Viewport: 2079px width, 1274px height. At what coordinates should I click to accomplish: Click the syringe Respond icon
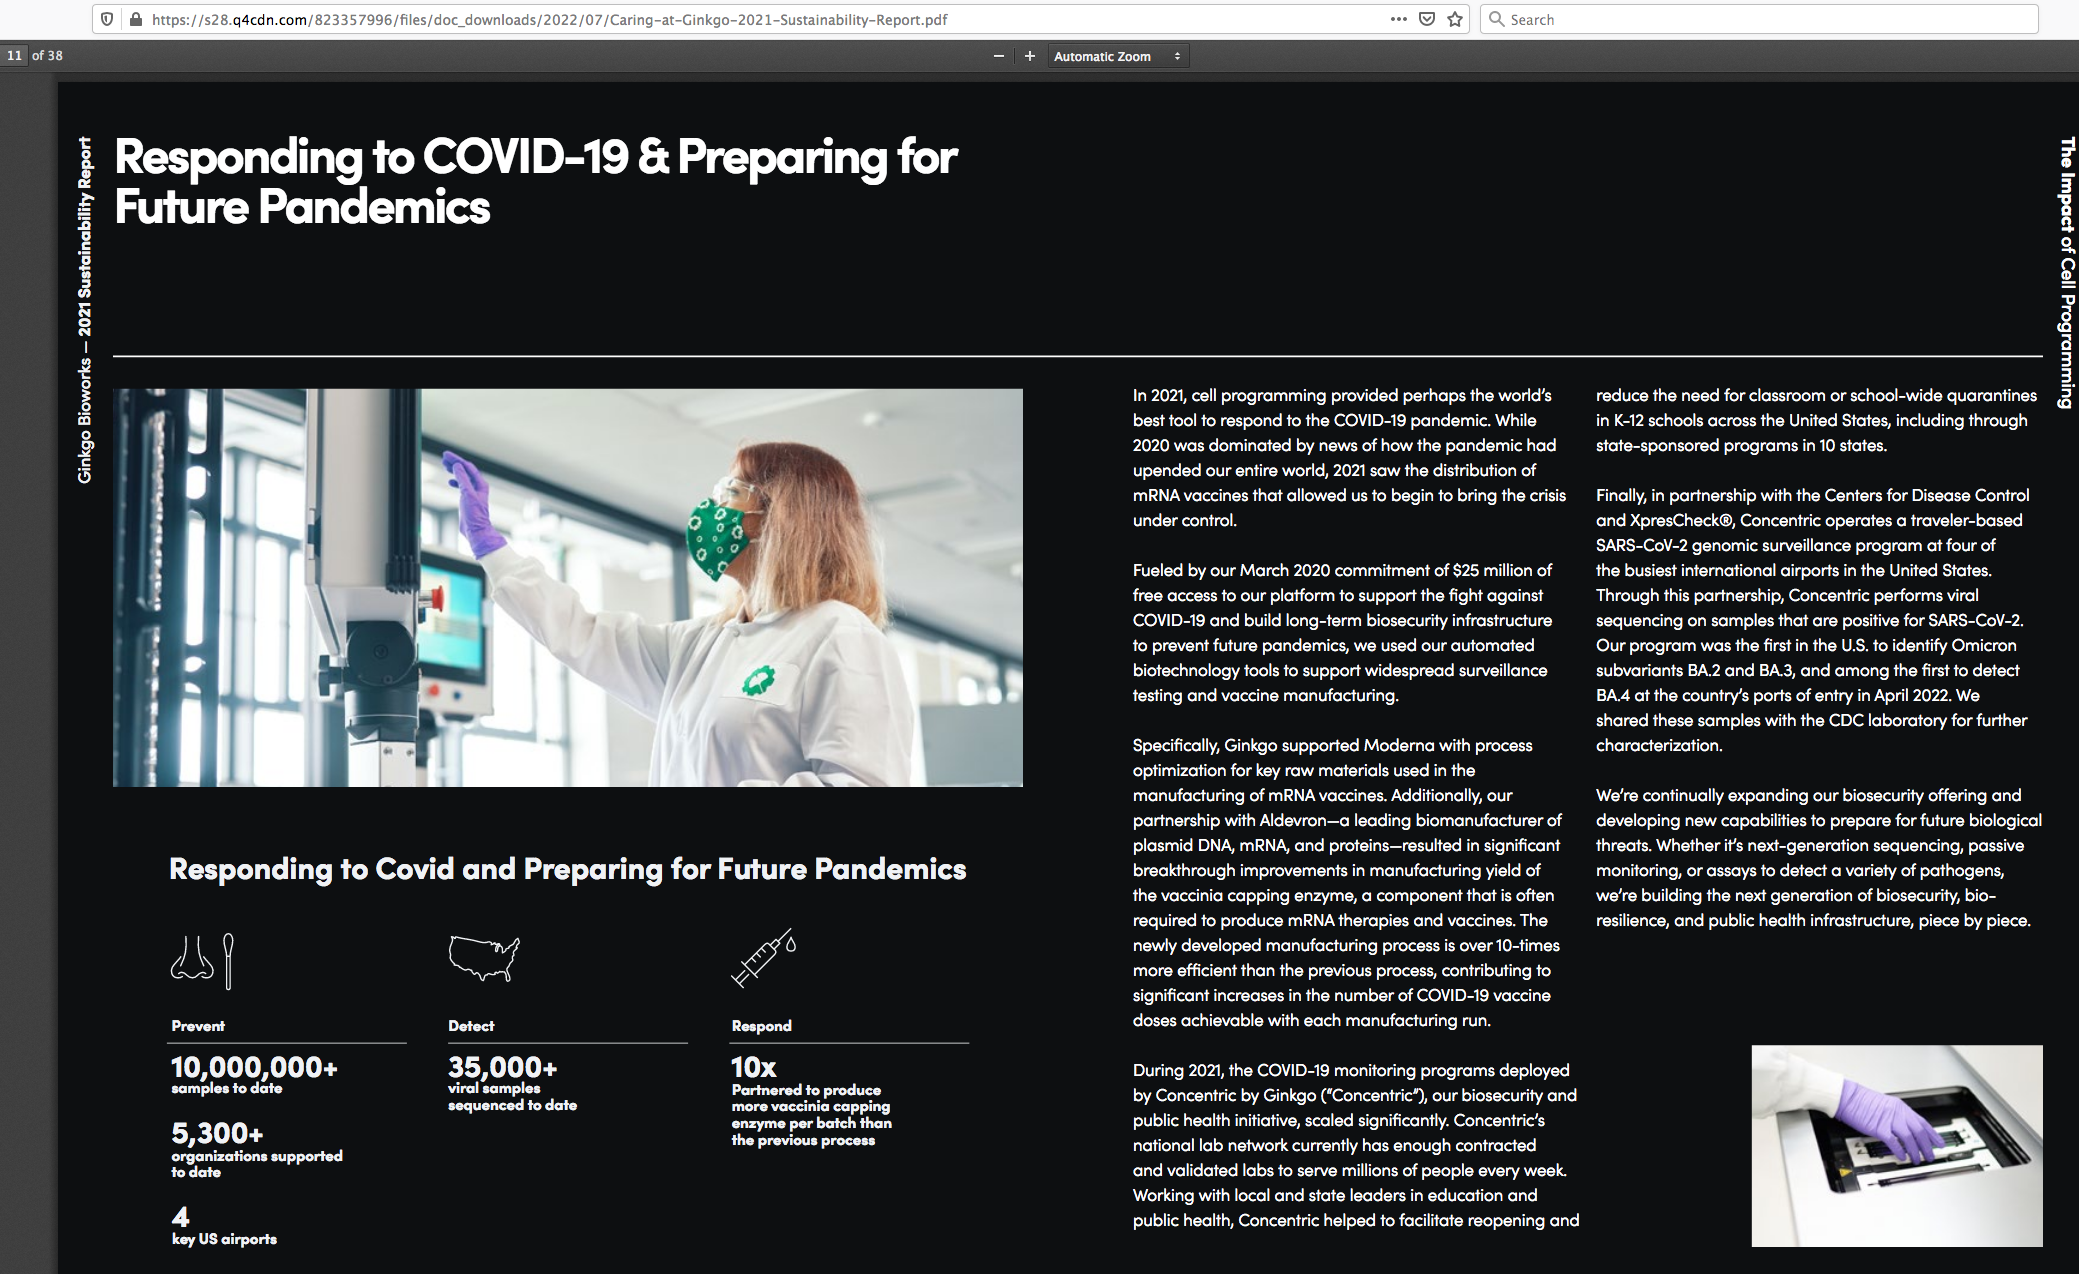coord(763,957)
